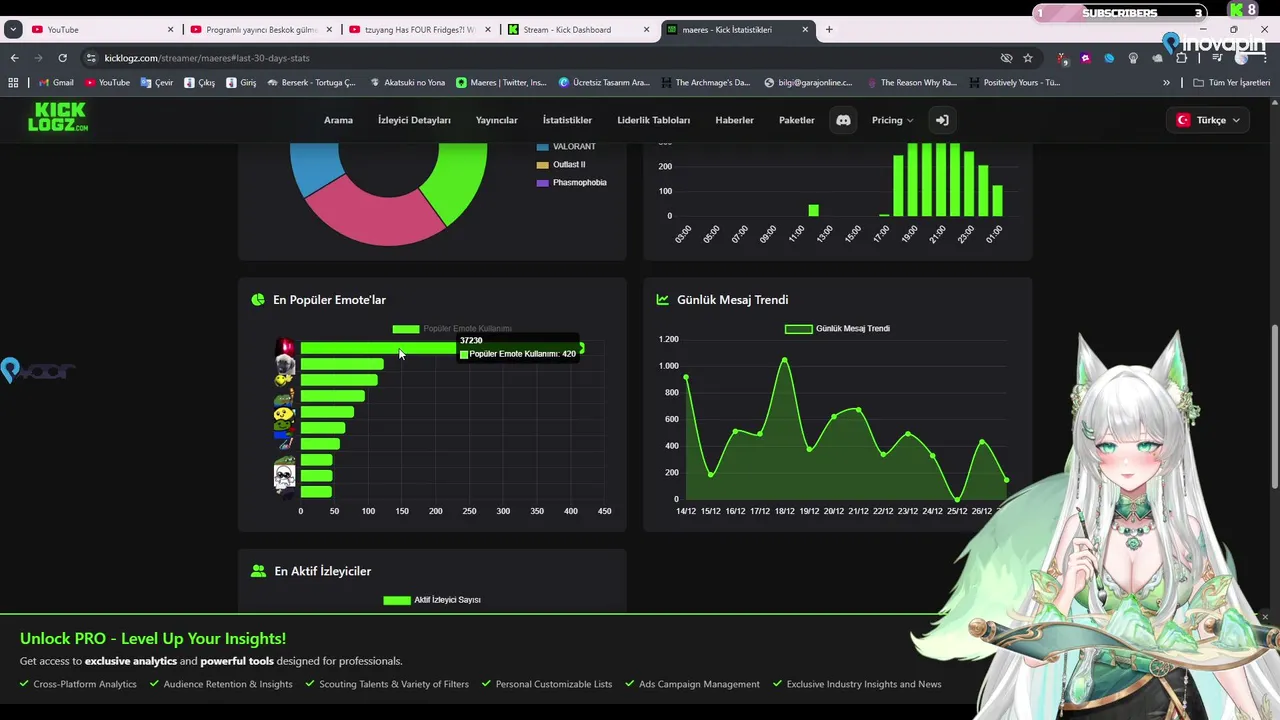
Task: Open Tüm Yer İşaretleri bookmarks folder
Action: point(1232,82)
